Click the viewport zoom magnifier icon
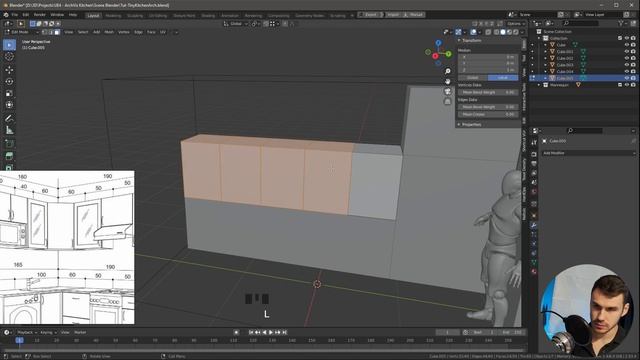This screenshot has height=360, width=640. coord(448,71)
